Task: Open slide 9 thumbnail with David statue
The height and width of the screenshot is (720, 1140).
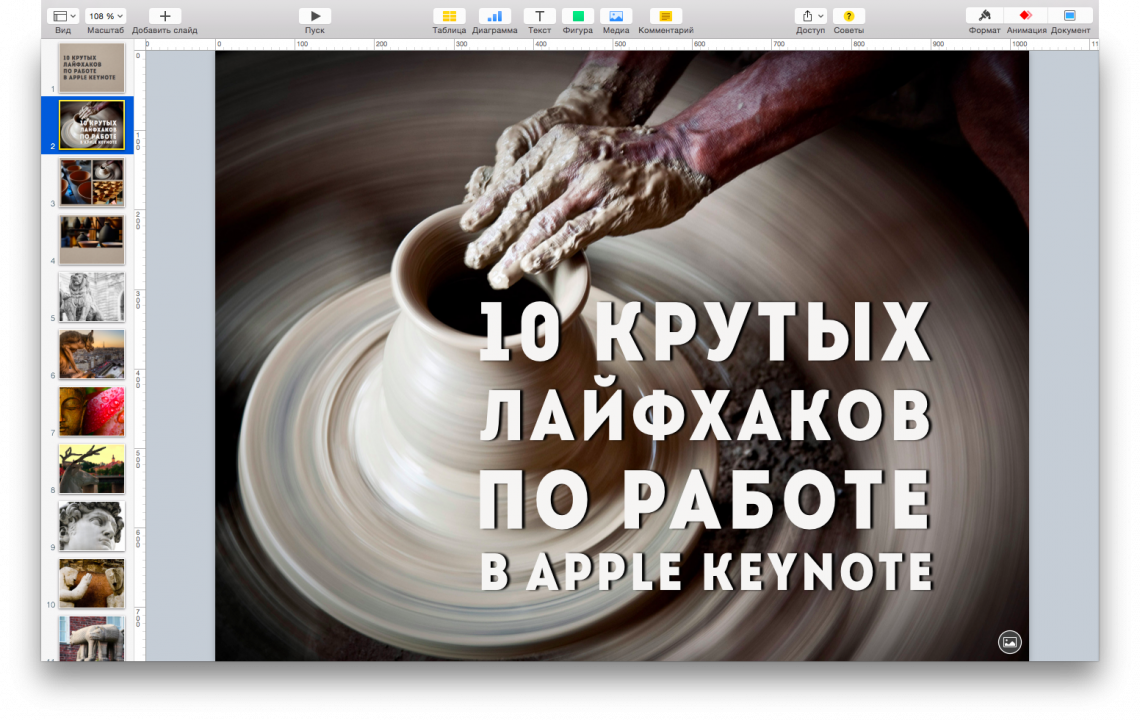Action: [92, 526]
